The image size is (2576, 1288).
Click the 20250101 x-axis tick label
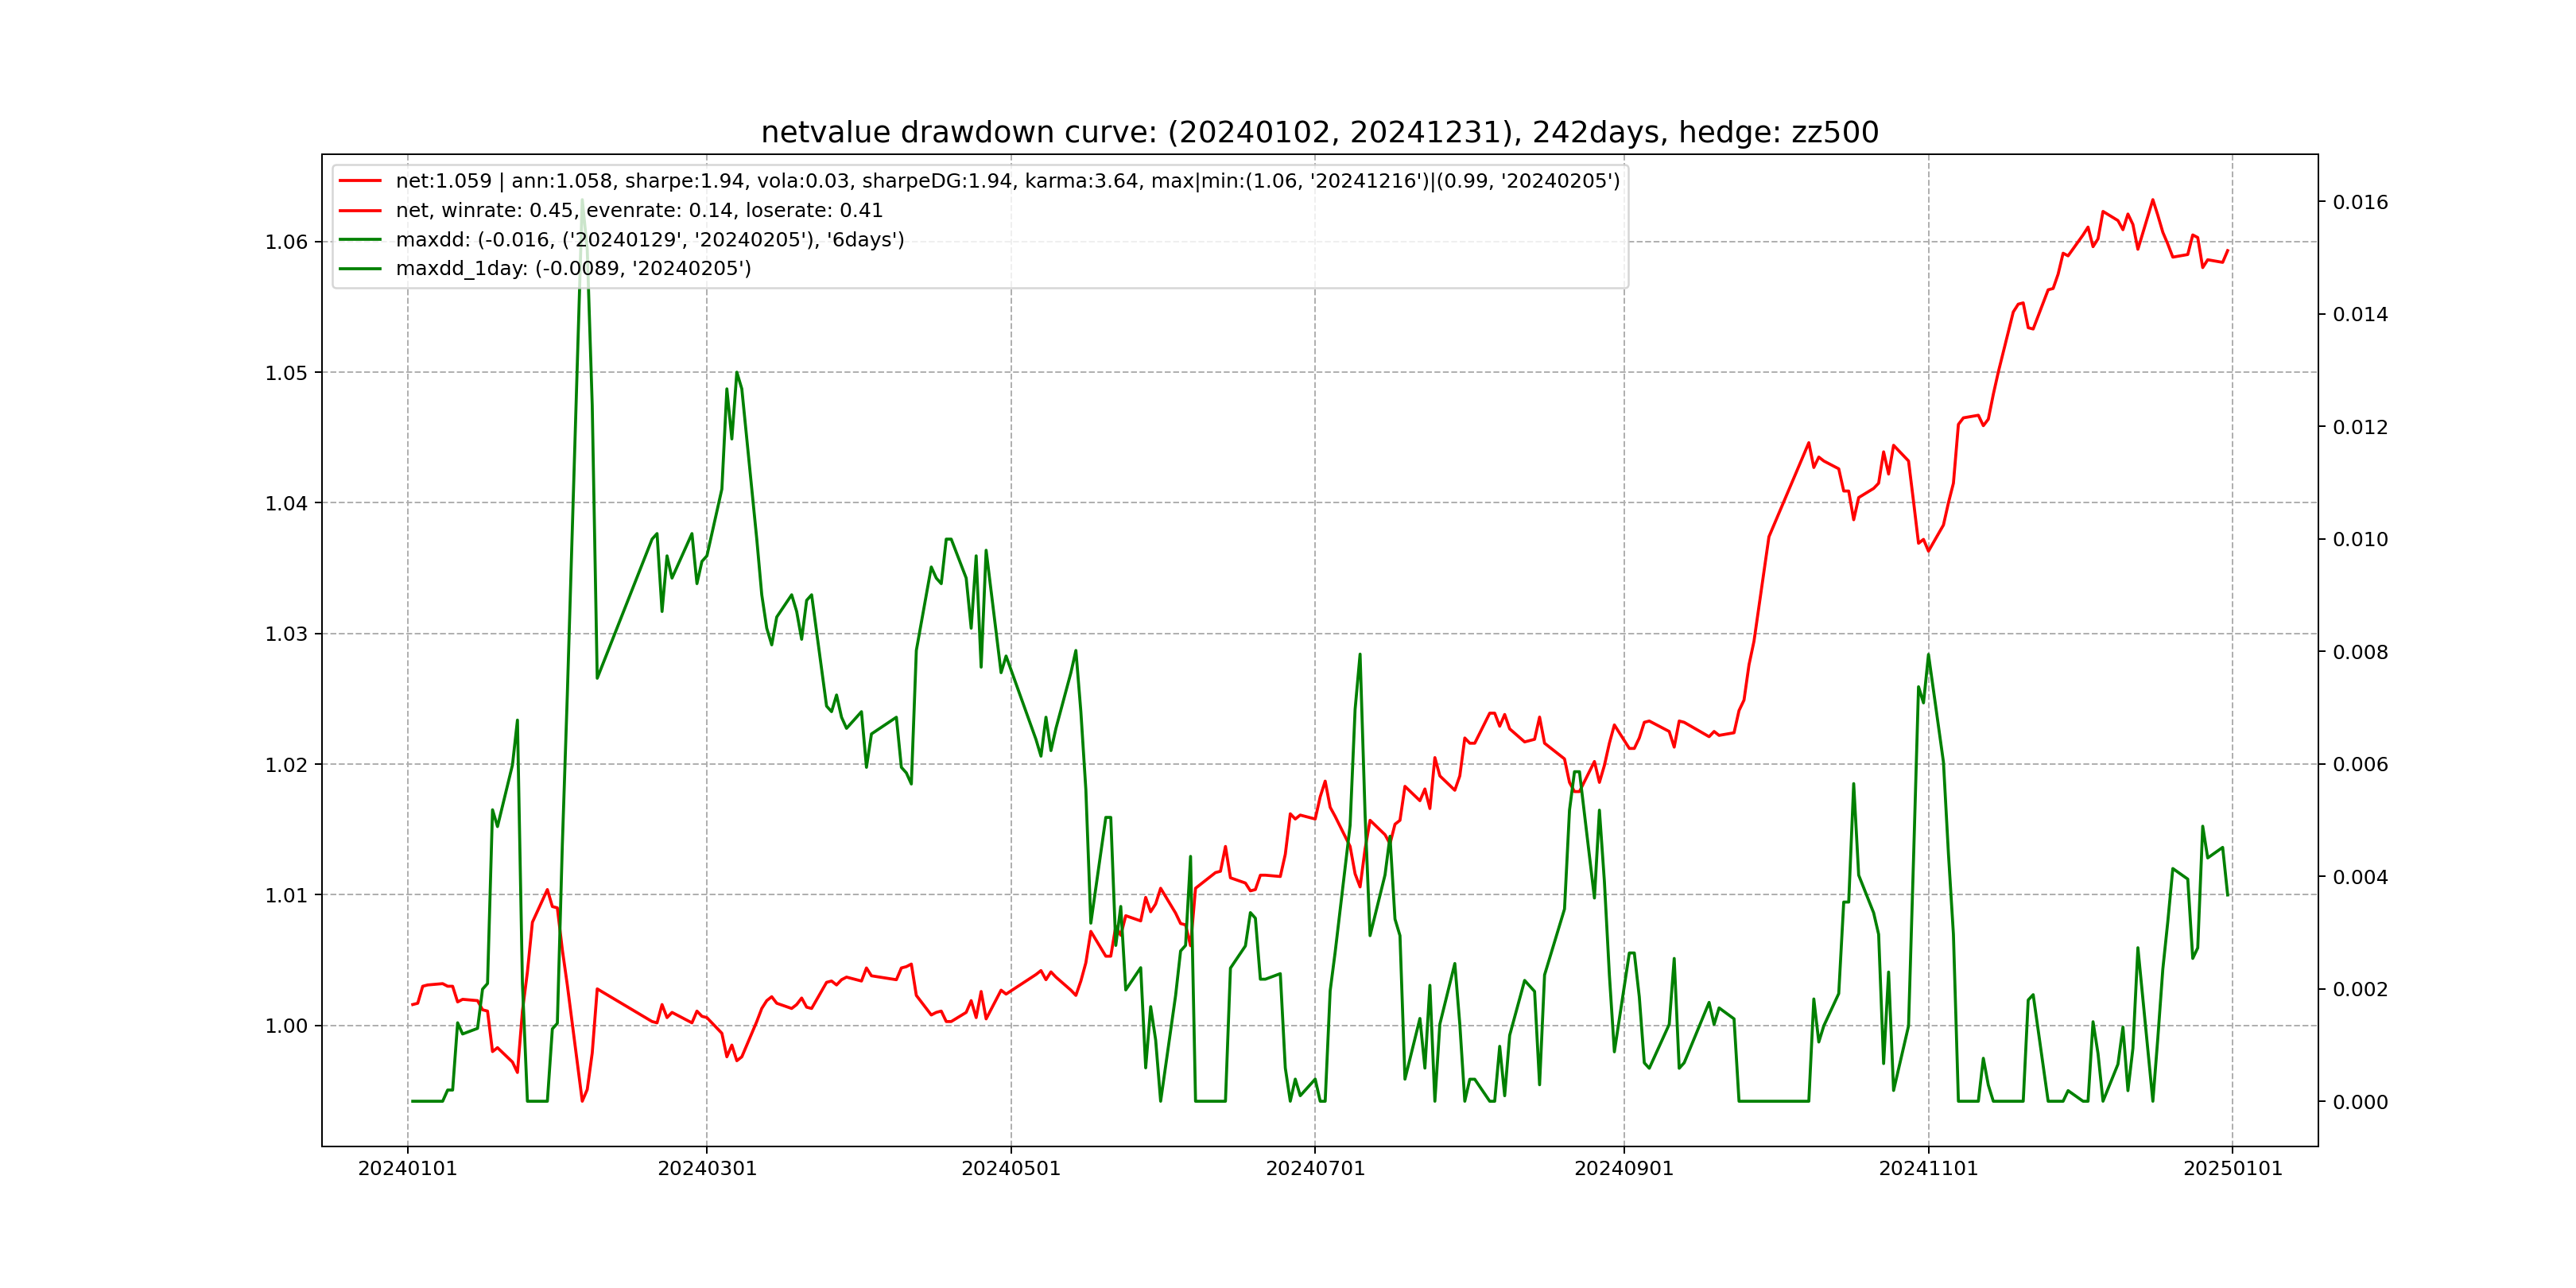pyautogui.click(x=2232, y=1169)
